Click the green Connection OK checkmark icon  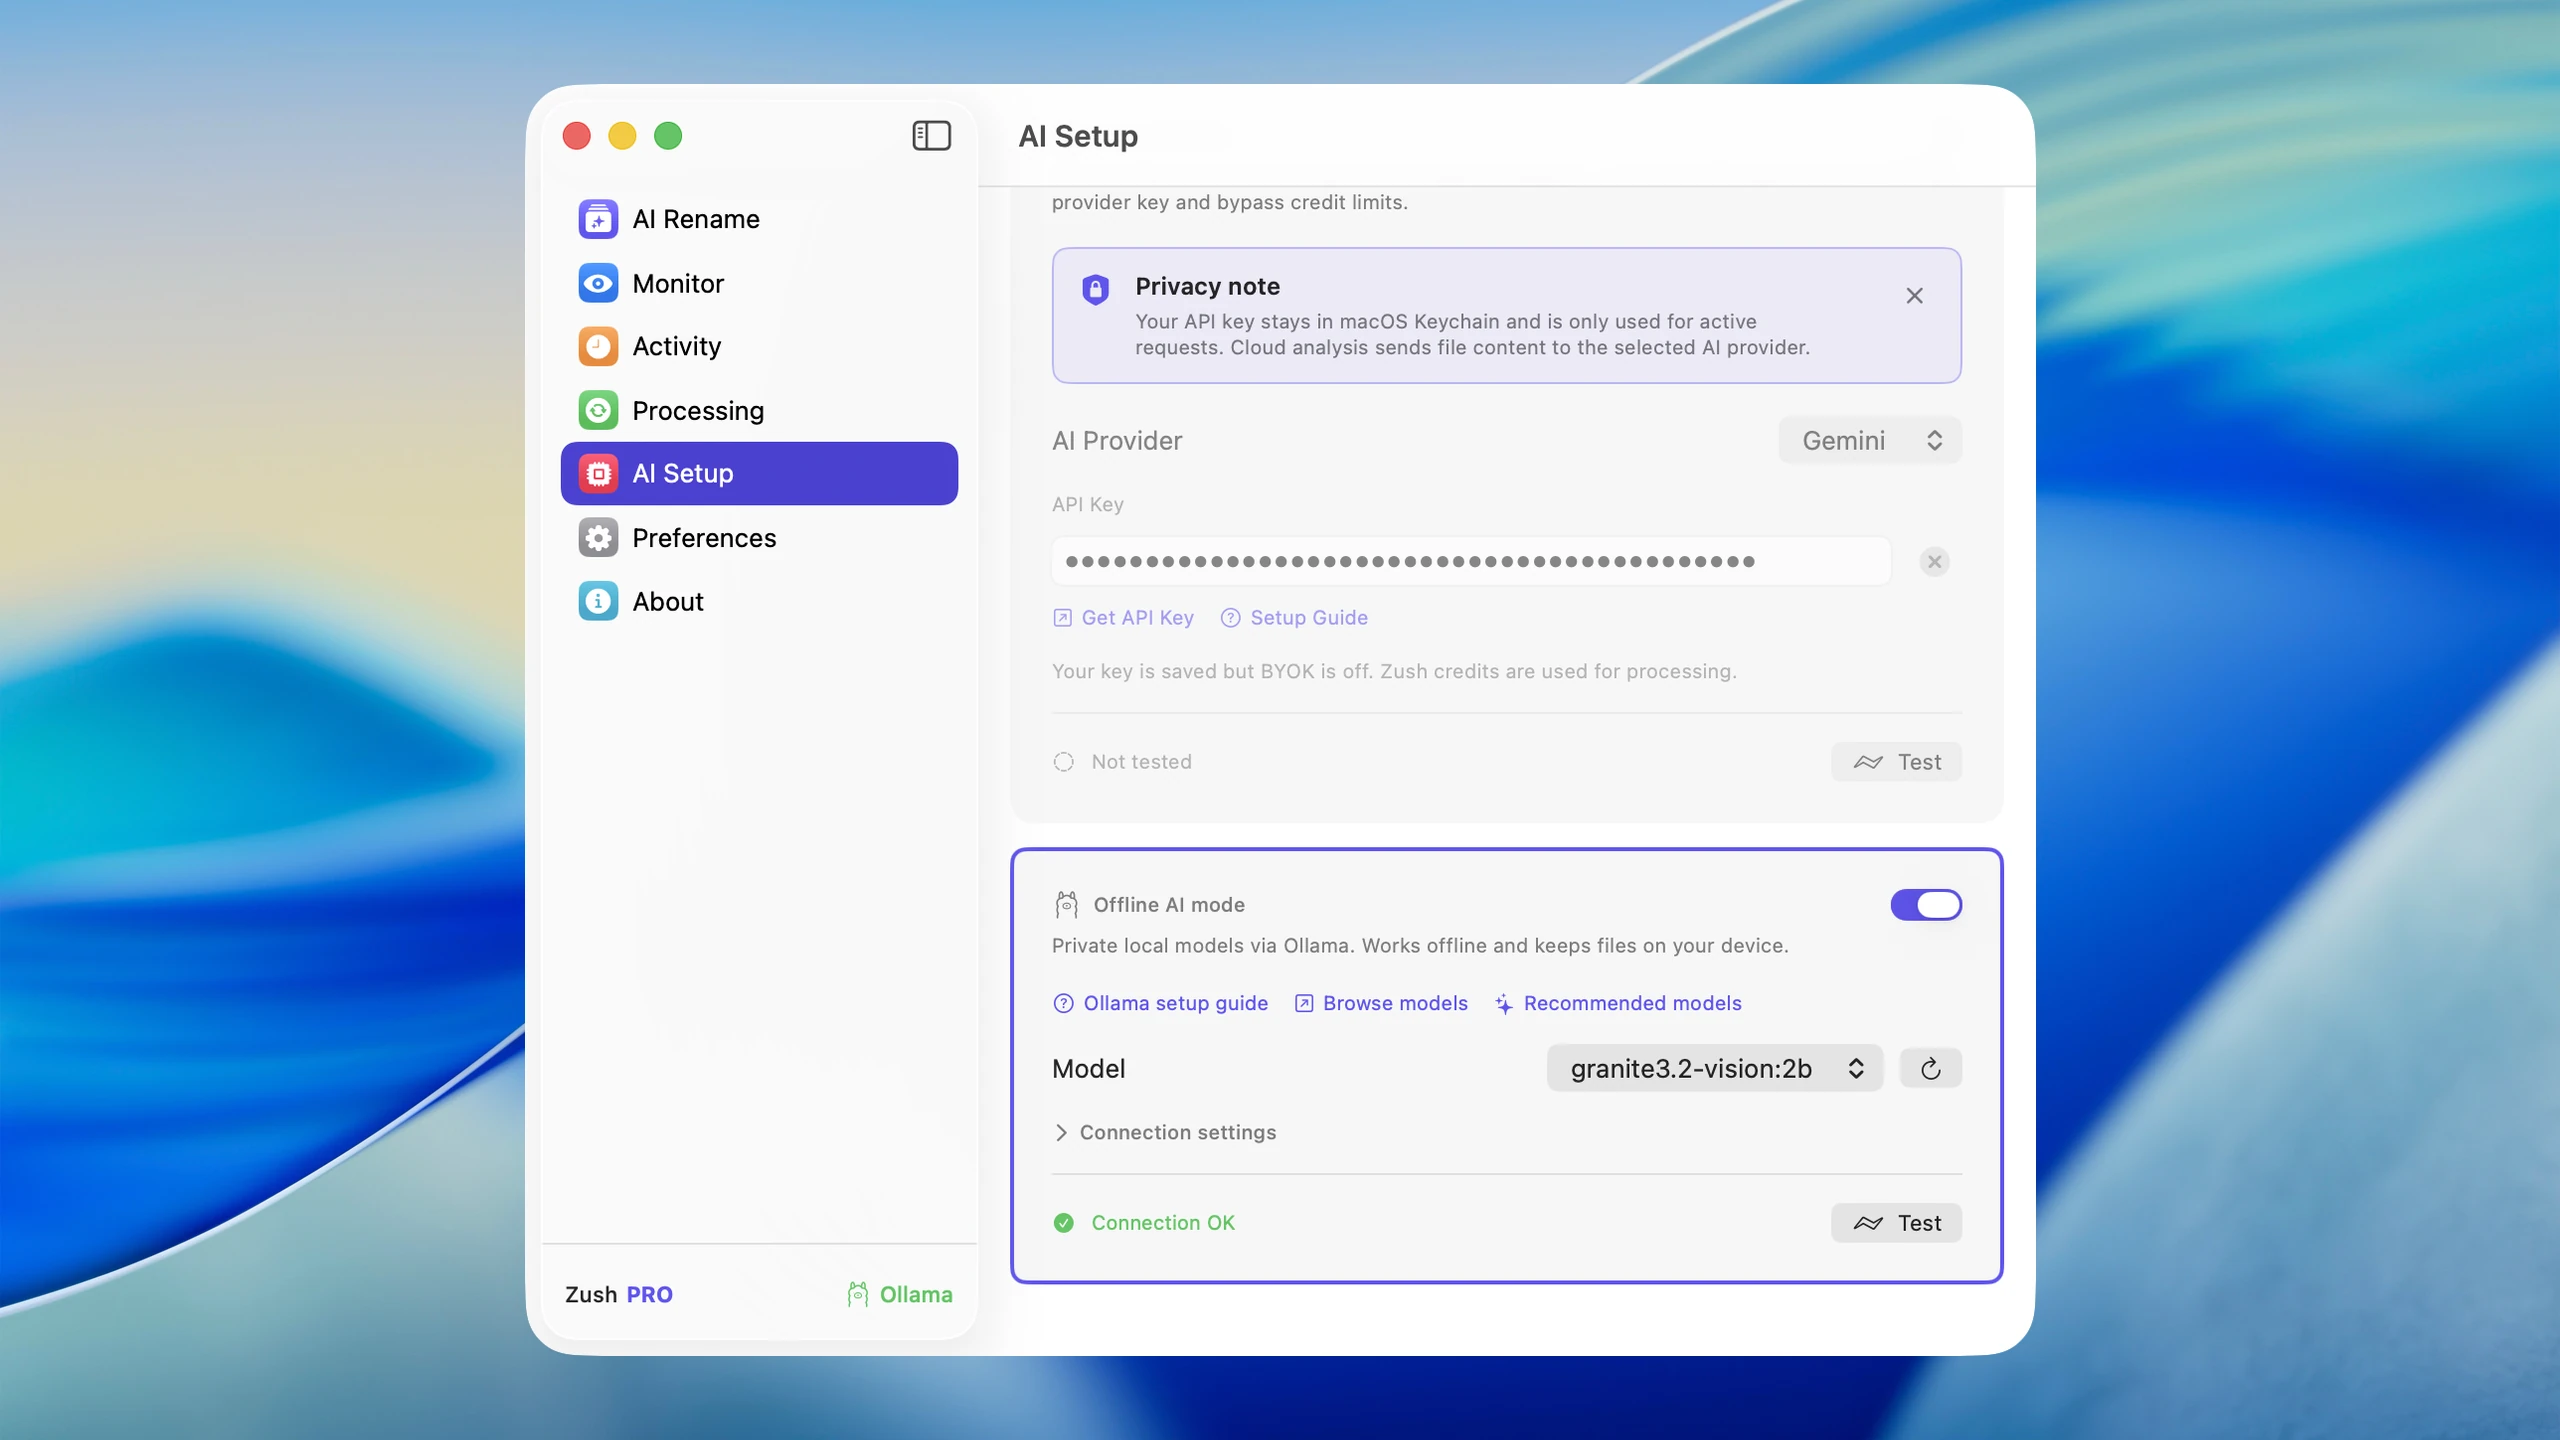click(1064, 1223)
